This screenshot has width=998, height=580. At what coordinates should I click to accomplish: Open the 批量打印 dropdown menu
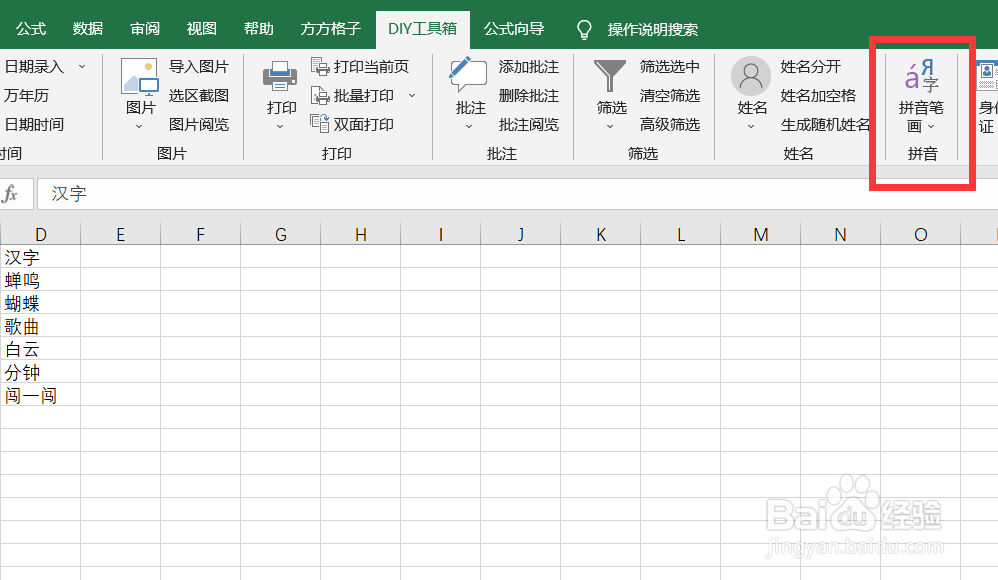click(x=410, y=95)
